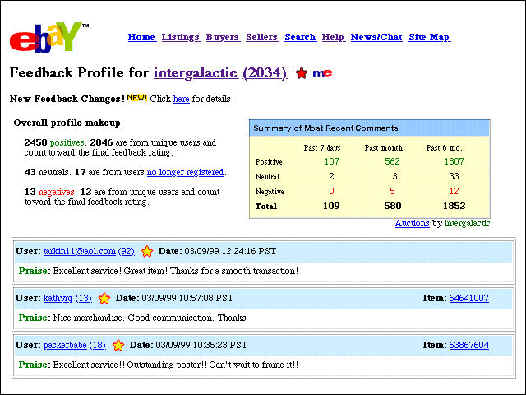Click the star in the third feedback entry
526x395 pixels.
[x=118, y=345]
